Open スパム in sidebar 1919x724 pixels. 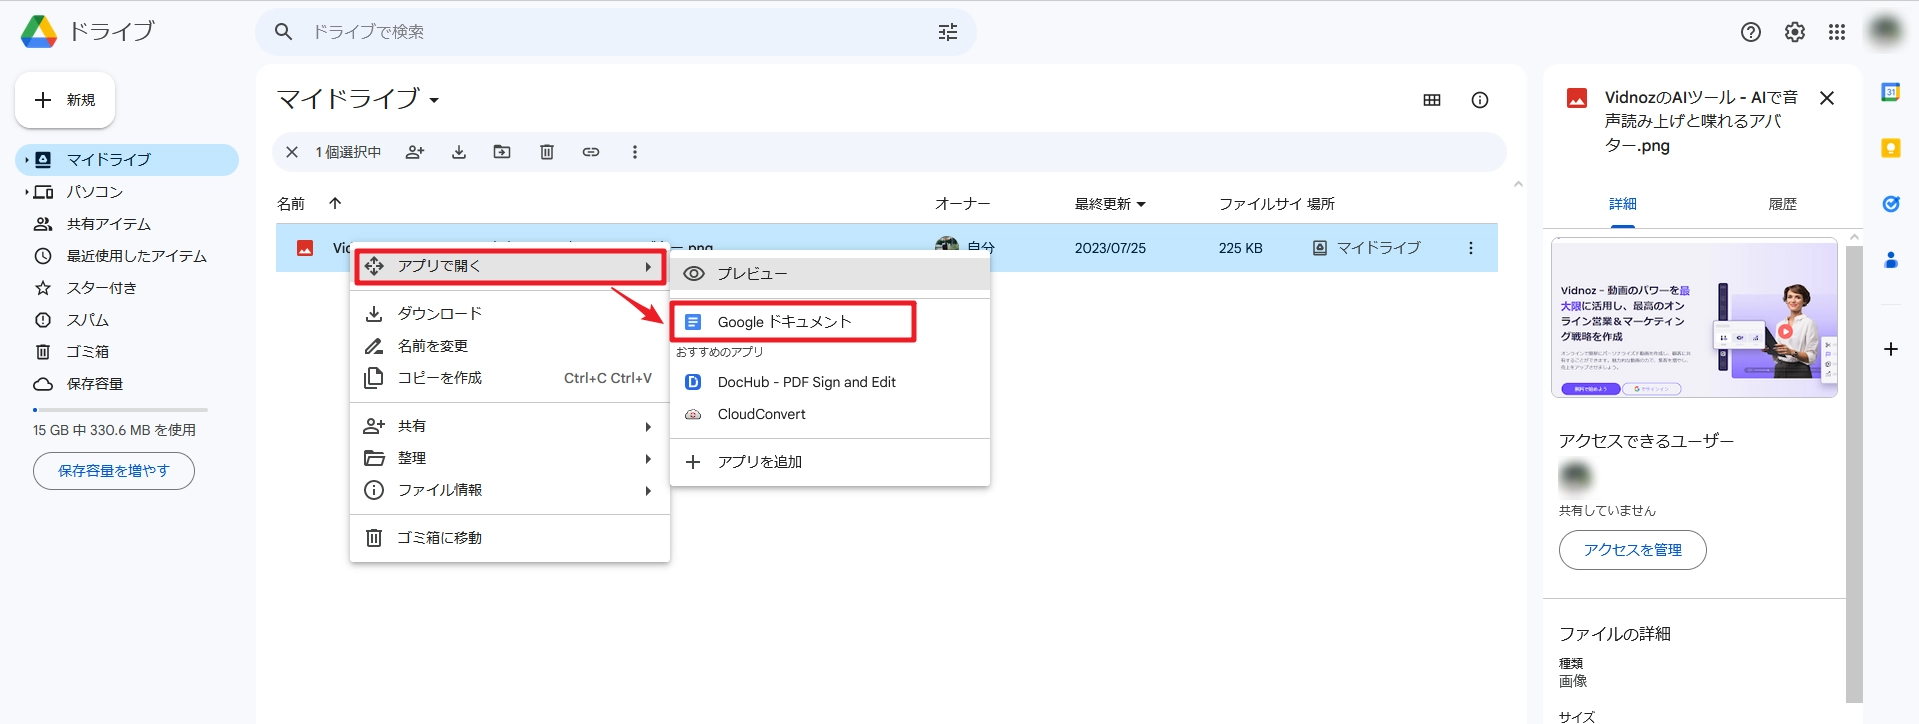[x=127, y=320]
